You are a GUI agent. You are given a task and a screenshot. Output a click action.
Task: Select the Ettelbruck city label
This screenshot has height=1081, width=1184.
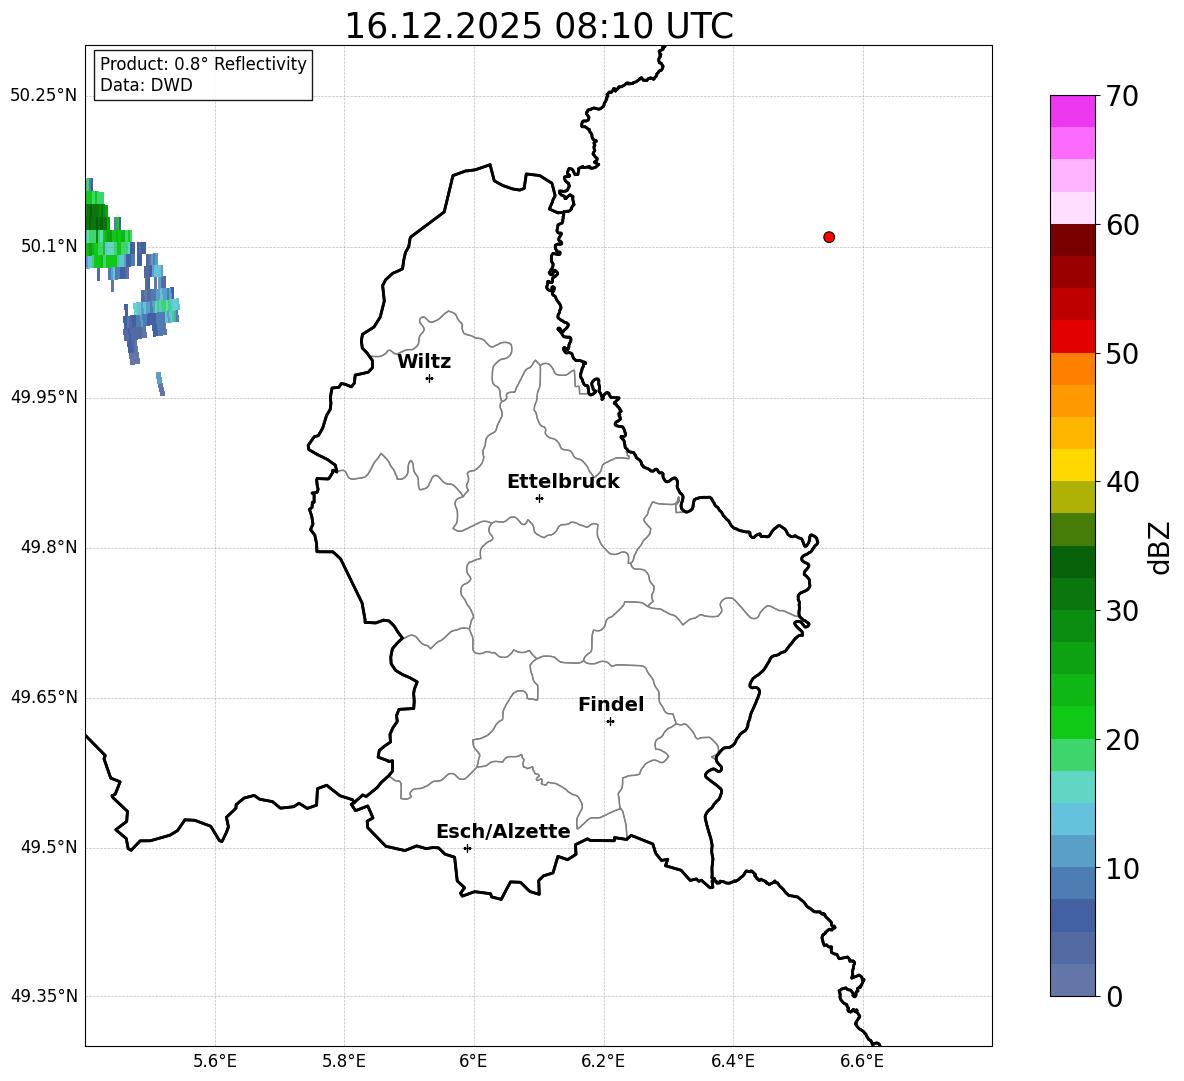563,482
